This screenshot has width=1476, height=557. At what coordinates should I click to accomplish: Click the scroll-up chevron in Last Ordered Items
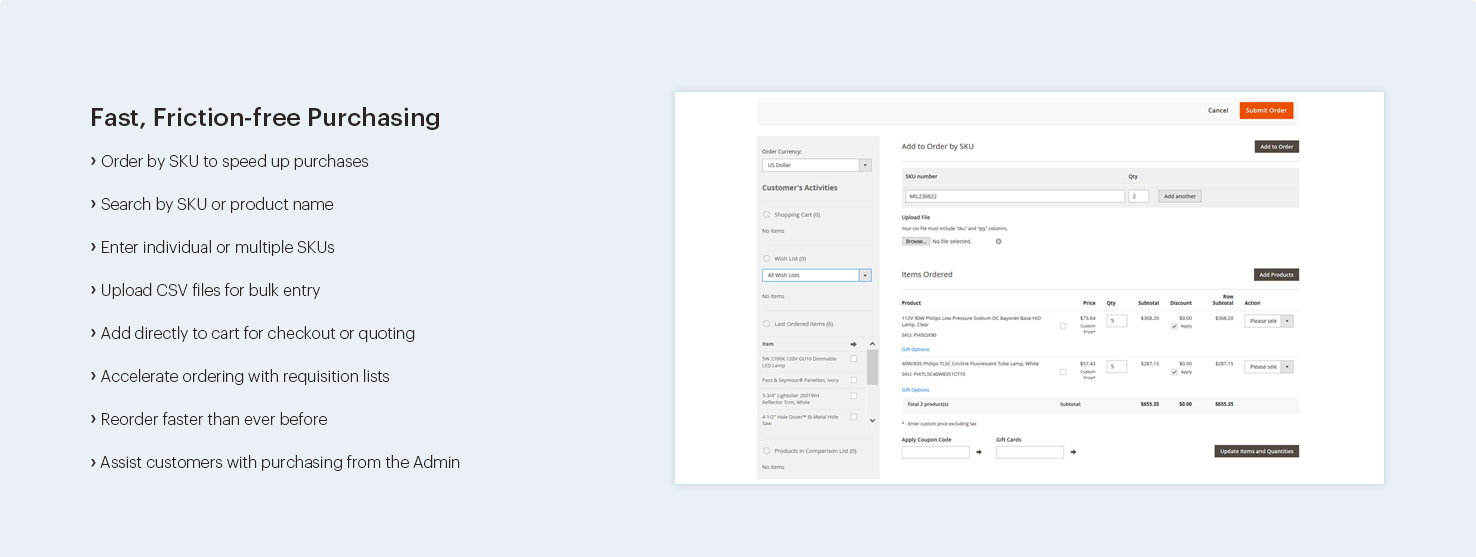pyautogui.click(x=872, y=344)
